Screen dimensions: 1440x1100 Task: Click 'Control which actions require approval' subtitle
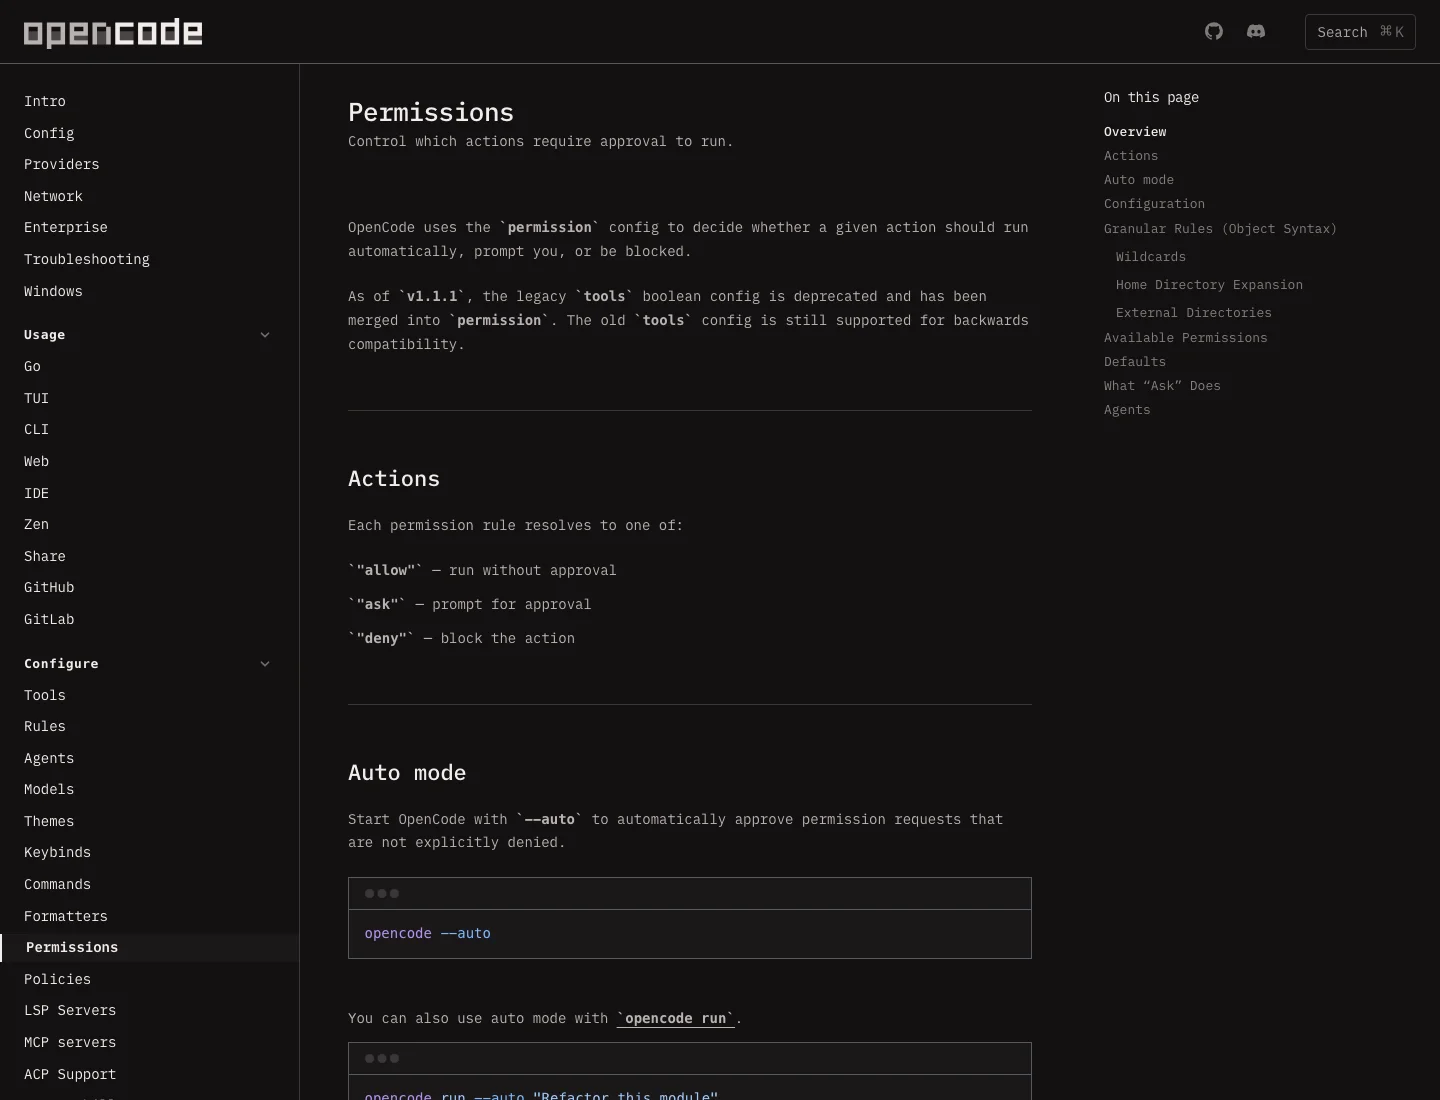(541, 141)
